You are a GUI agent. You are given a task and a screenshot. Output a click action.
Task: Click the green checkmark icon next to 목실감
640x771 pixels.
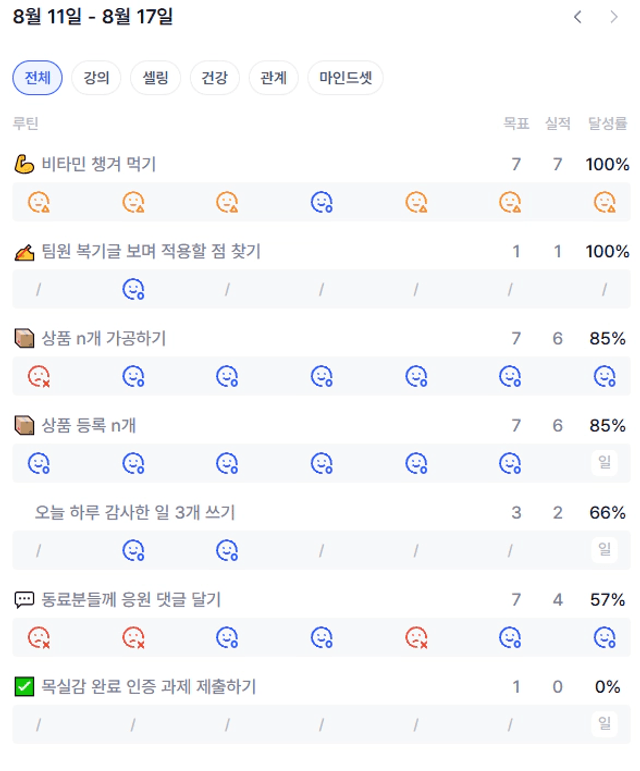click(x=24, y=686)
